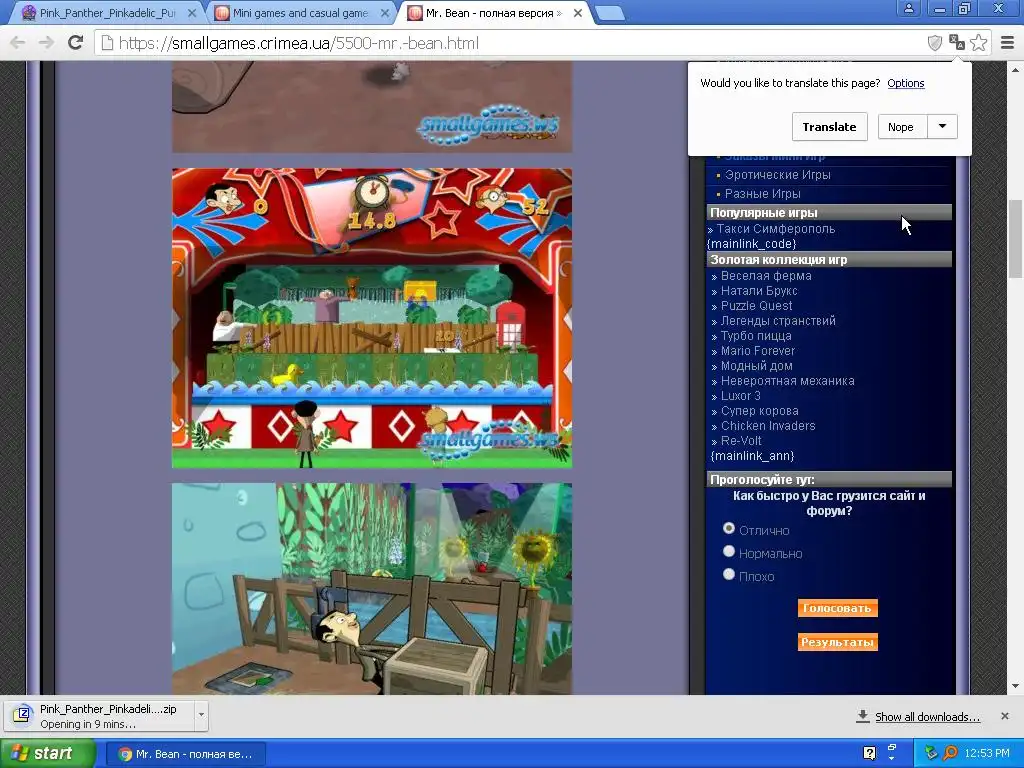Screen dimensions: 1024x768
Task: Click the Translate button
Action: pos(829,127)
